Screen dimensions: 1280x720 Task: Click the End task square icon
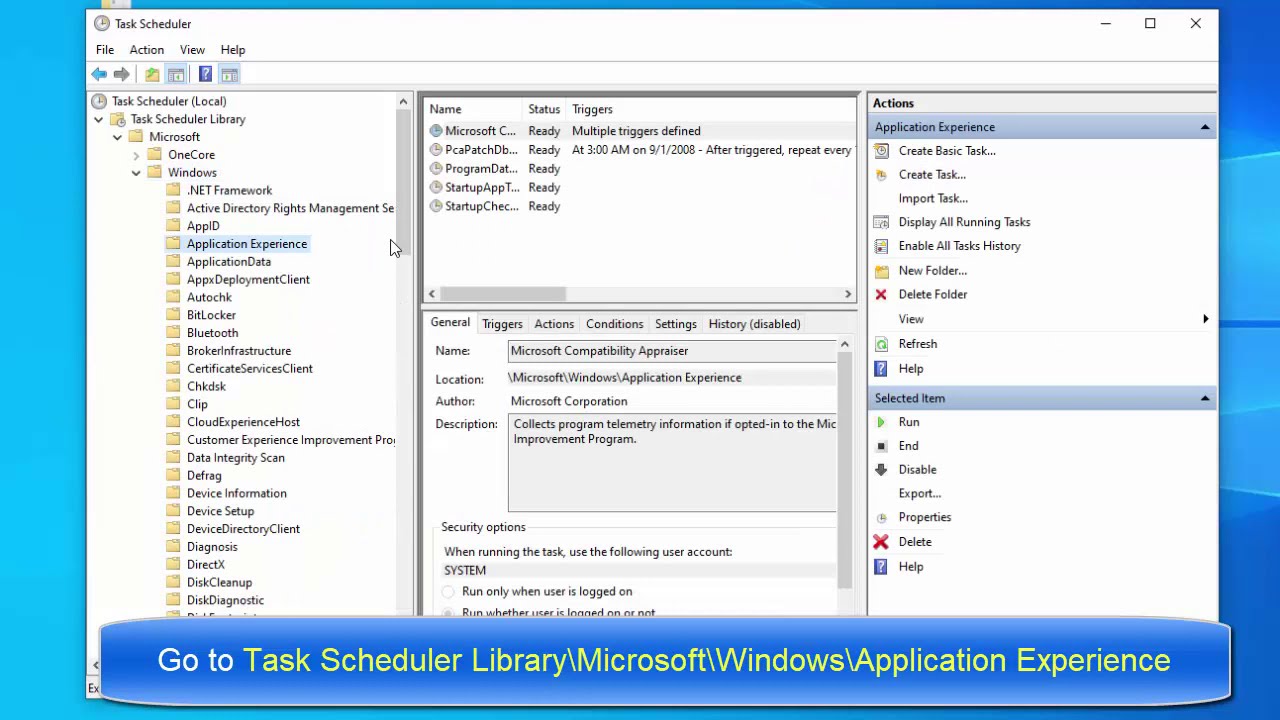coord(881,446)
